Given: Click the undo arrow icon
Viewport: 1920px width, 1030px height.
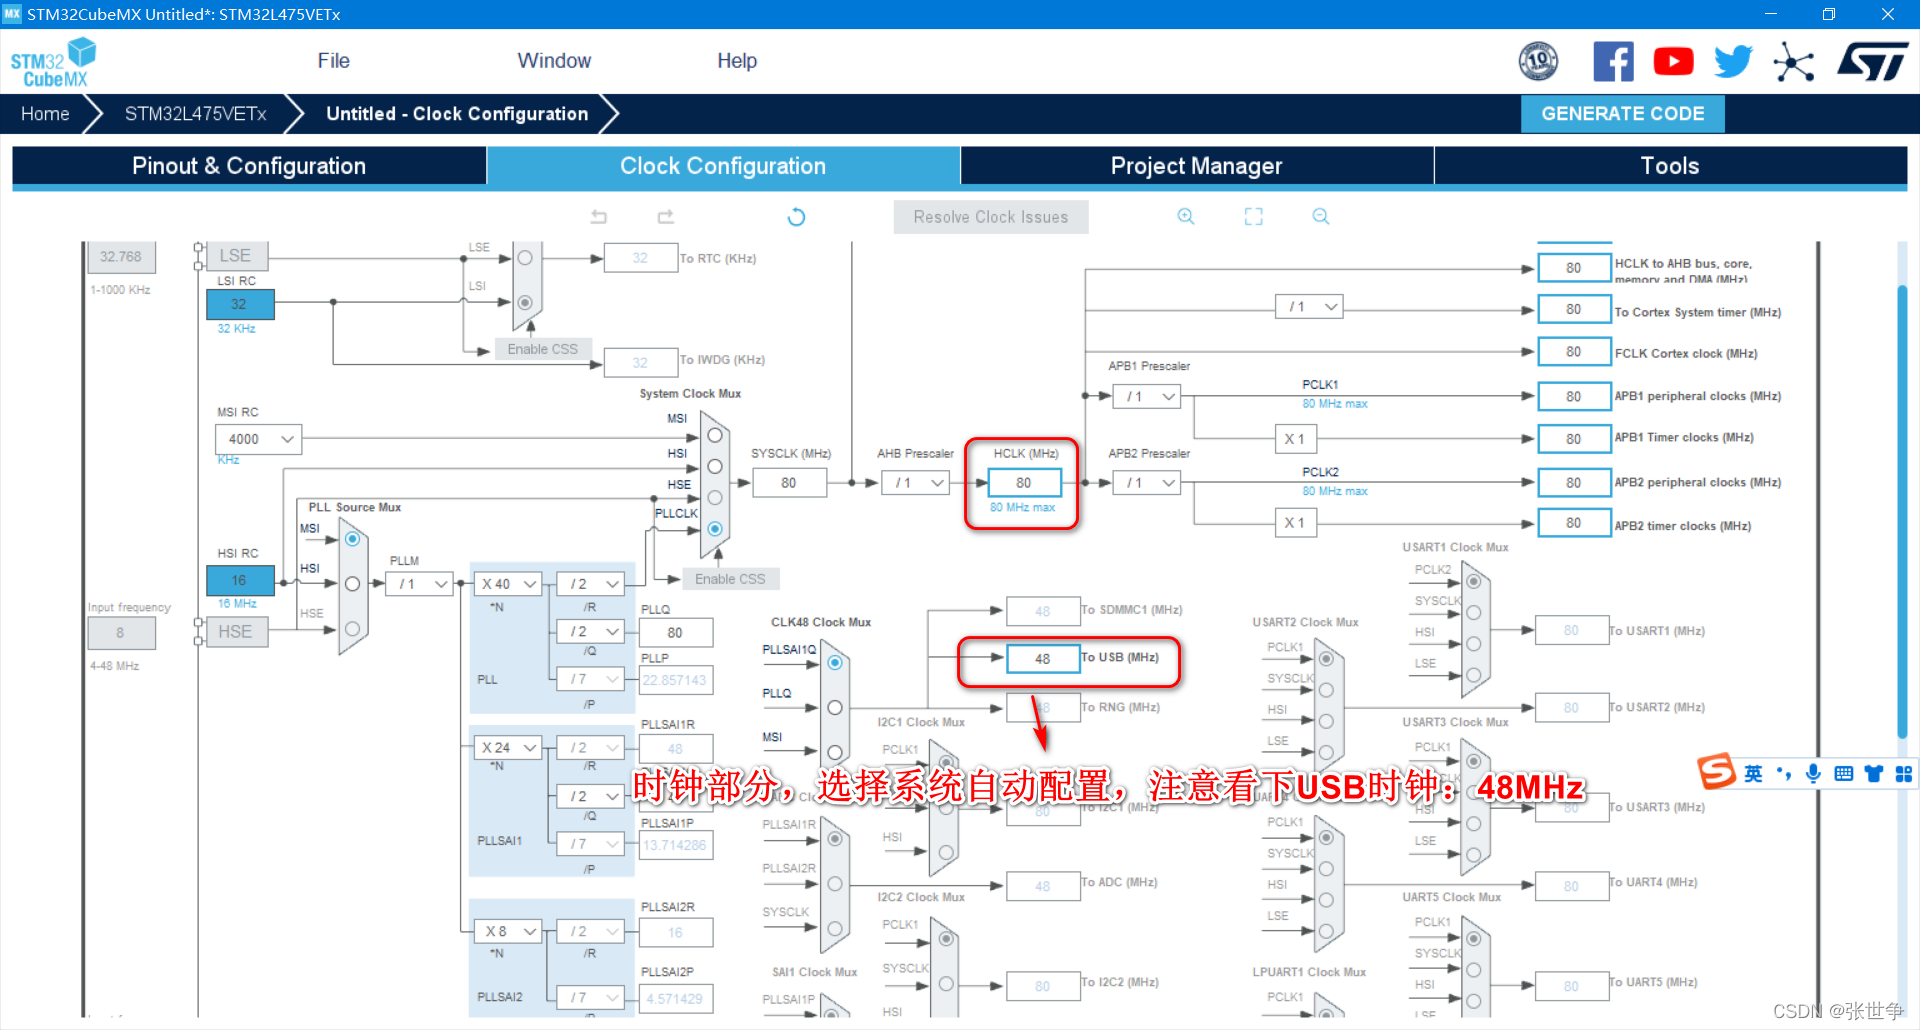Looking at the screenshot, I should [599, 217].
